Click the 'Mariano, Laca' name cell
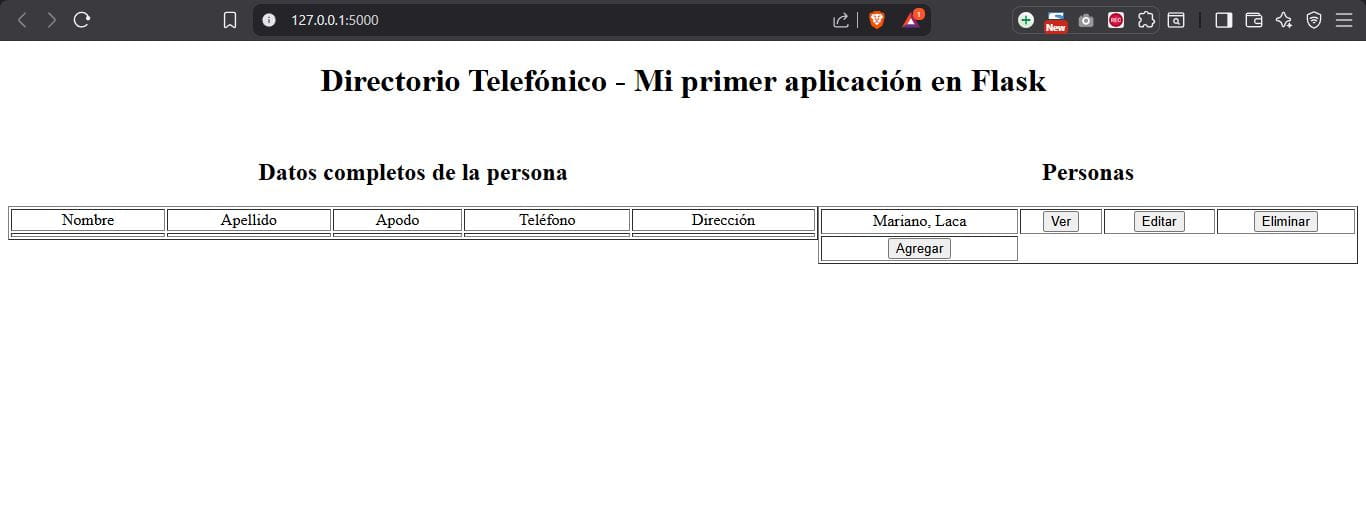The width and height of the screenshot is (1366, 512). point(919,221)
